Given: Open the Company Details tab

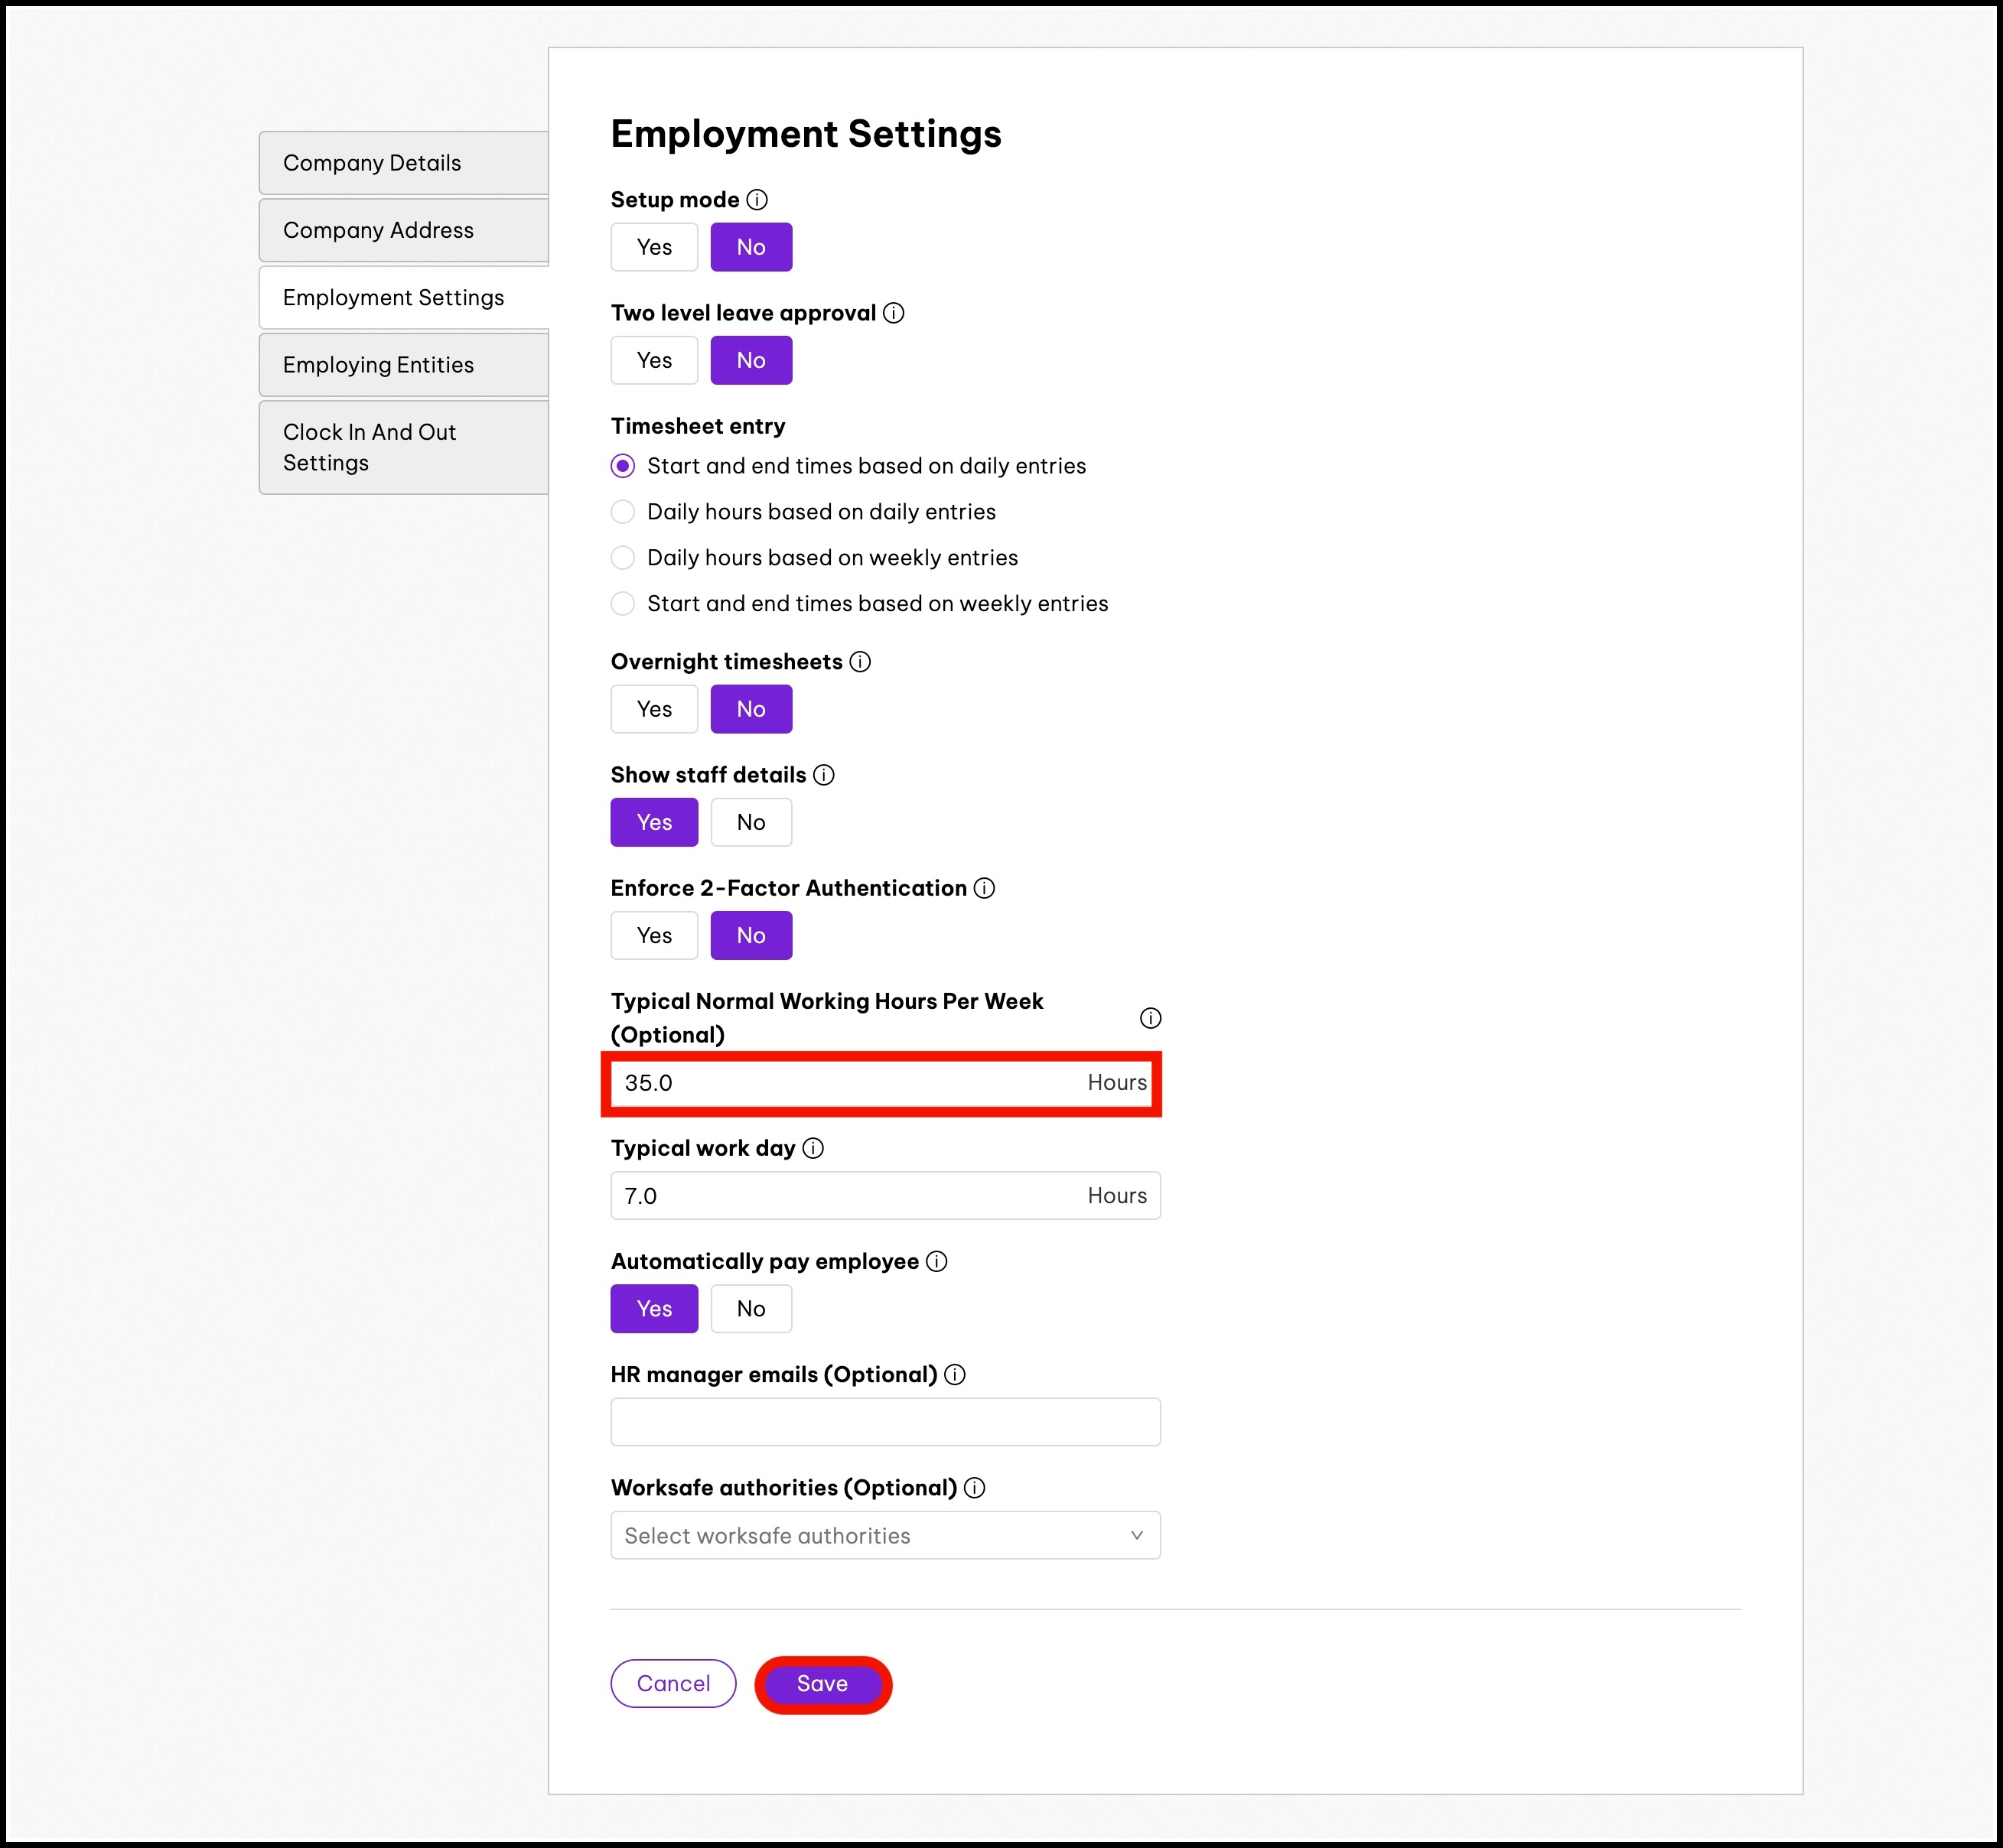Looking at the screenshot, I should click(x=404, y=163).
